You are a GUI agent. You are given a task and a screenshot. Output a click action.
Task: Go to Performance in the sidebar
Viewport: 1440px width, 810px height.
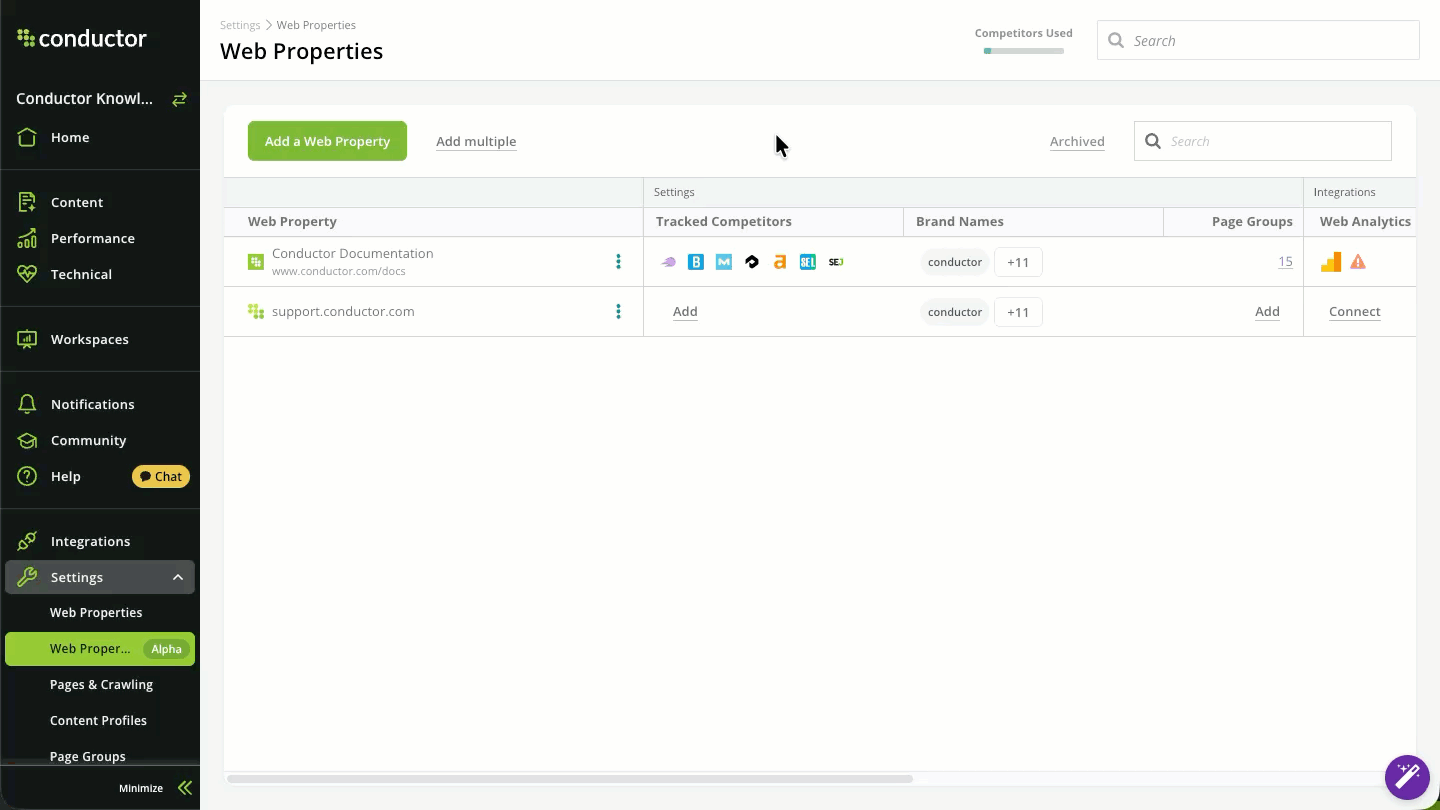point(93,238)
